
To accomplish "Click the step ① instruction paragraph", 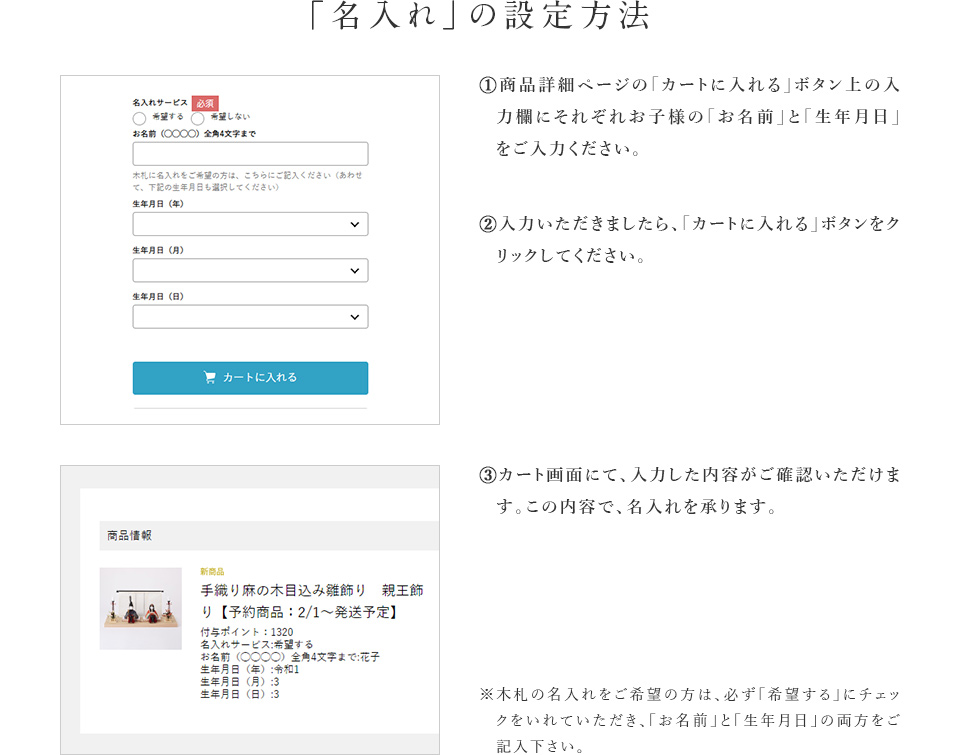I will click(x=689, y=116).
